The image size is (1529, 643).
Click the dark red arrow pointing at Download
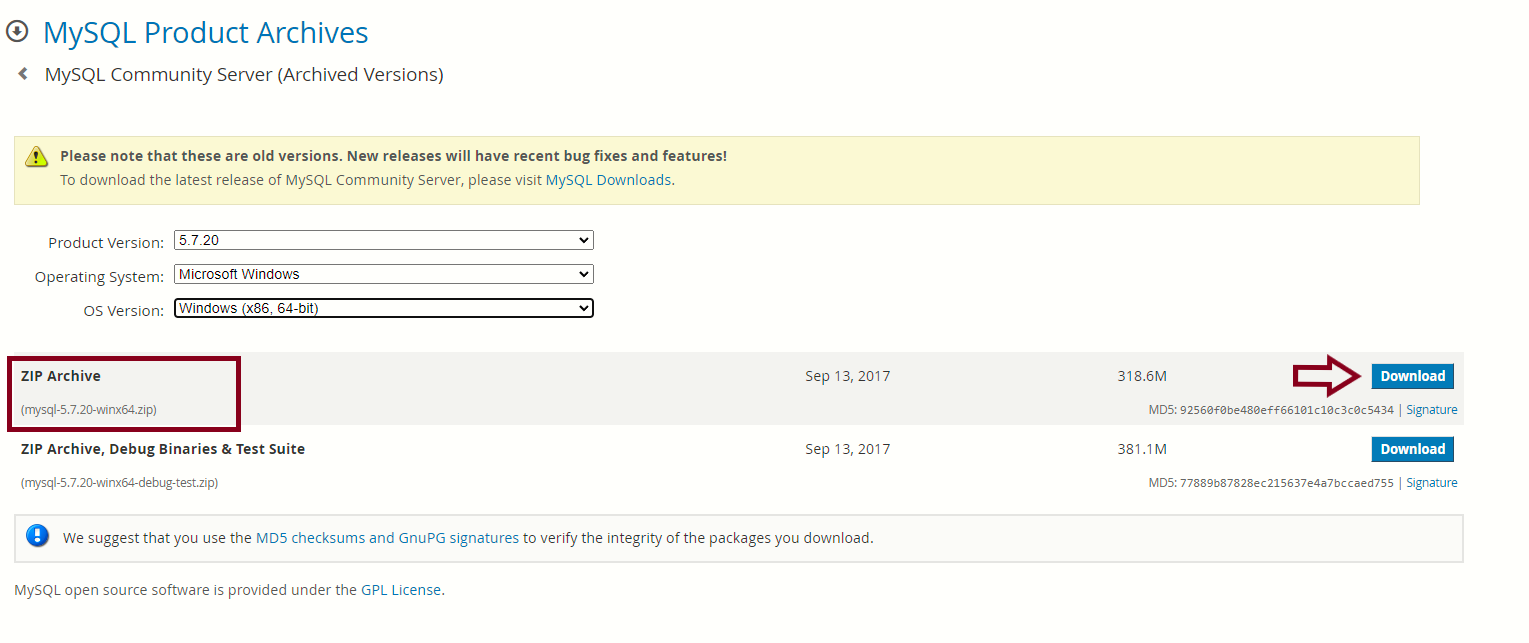[1327, 376]
